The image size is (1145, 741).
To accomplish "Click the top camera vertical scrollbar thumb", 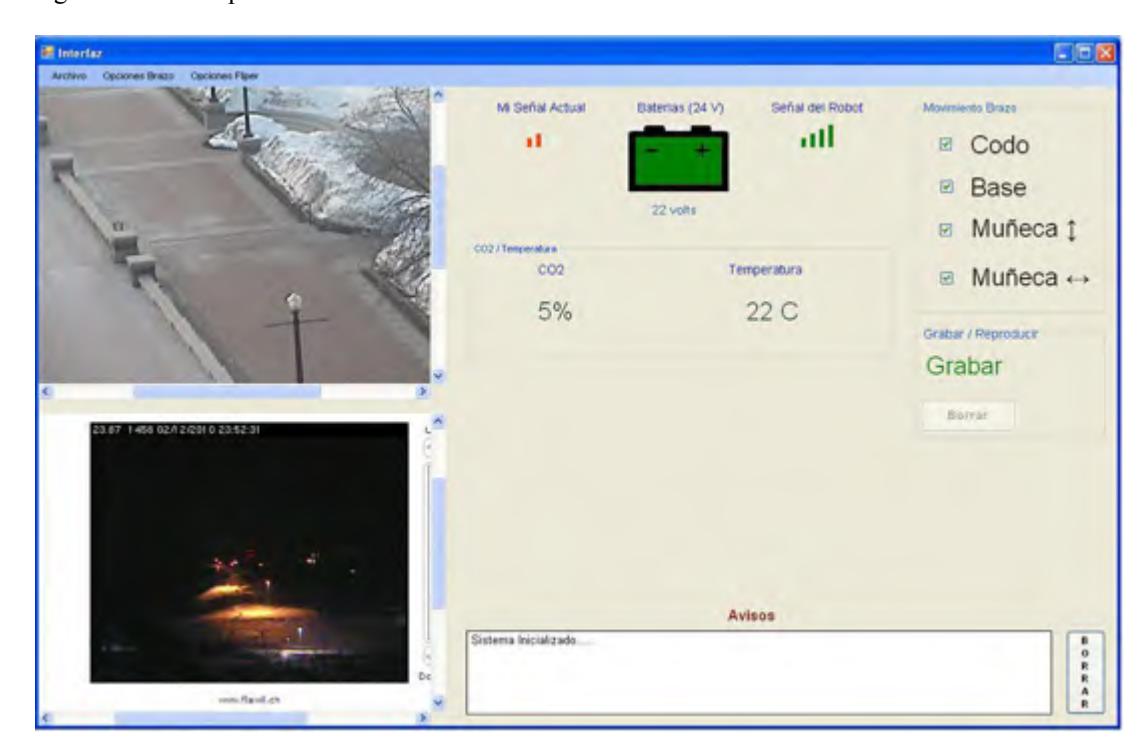I will tap(438, 217).
